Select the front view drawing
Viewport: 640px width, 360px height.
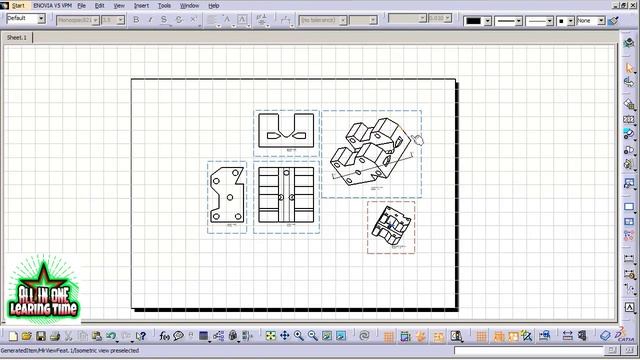(x=286, y=197)
